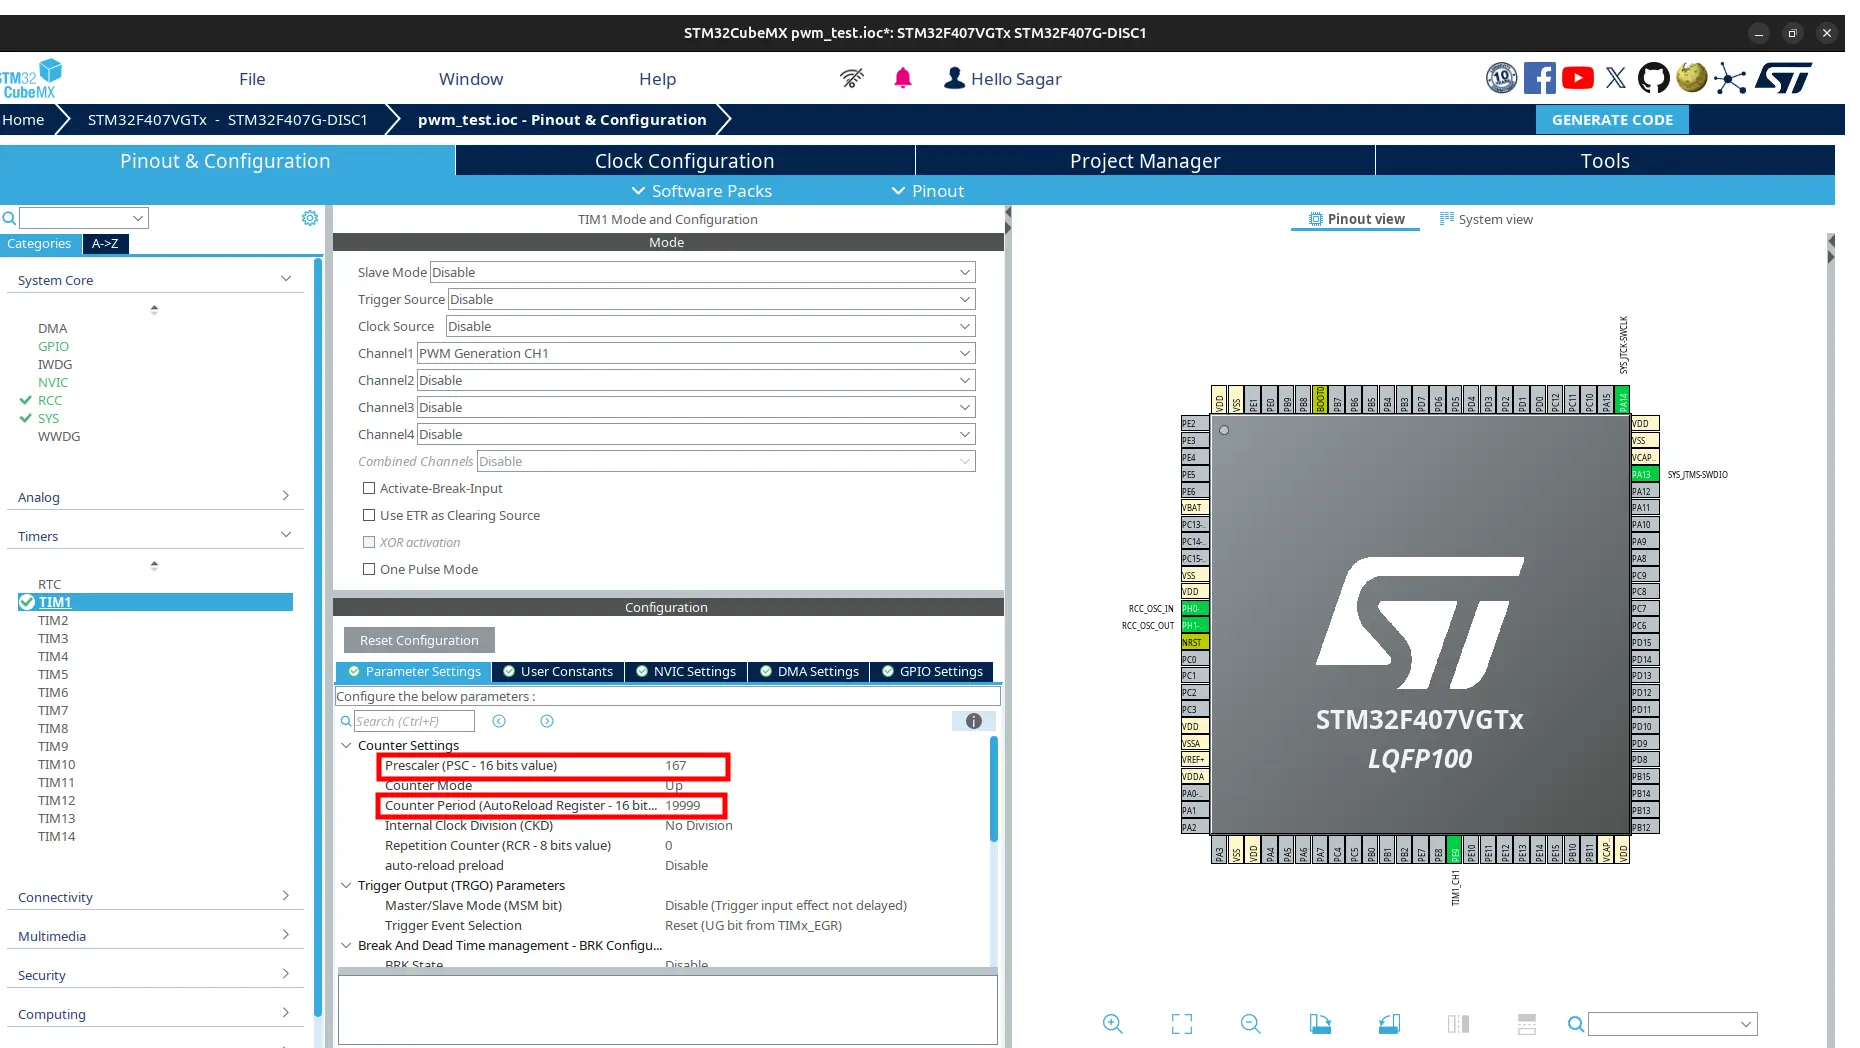Click the peripheral search magnifier in the sidebar
The image size is (1860, 1048).
click(x=9, y=218)
